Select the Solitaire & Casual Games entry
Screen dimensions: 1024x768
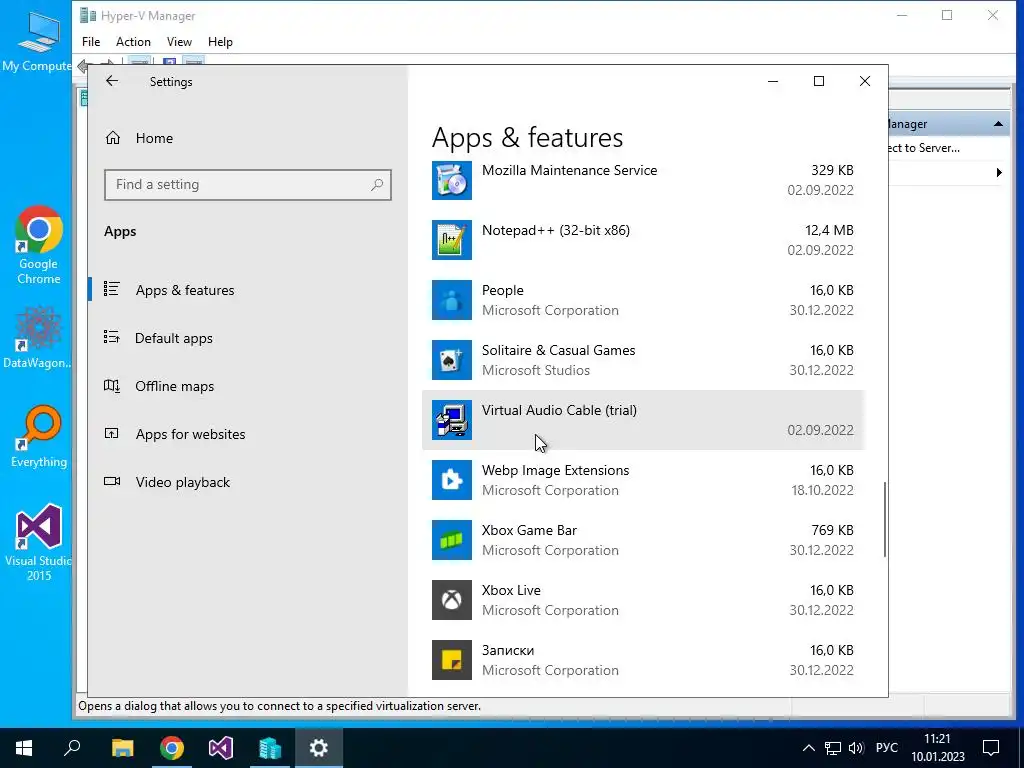pyautogui.click(x=643, y=360)
